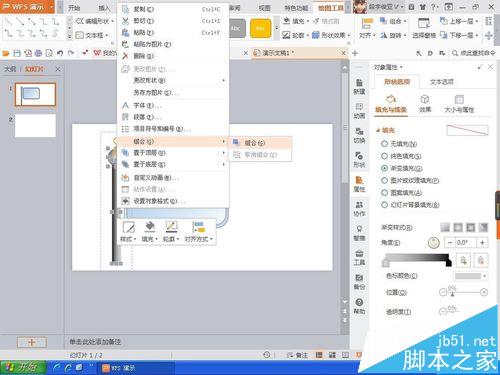Click 形状 (Shapes) in side pane strip
The image size is (500, 375).
[x=359, y=160]
